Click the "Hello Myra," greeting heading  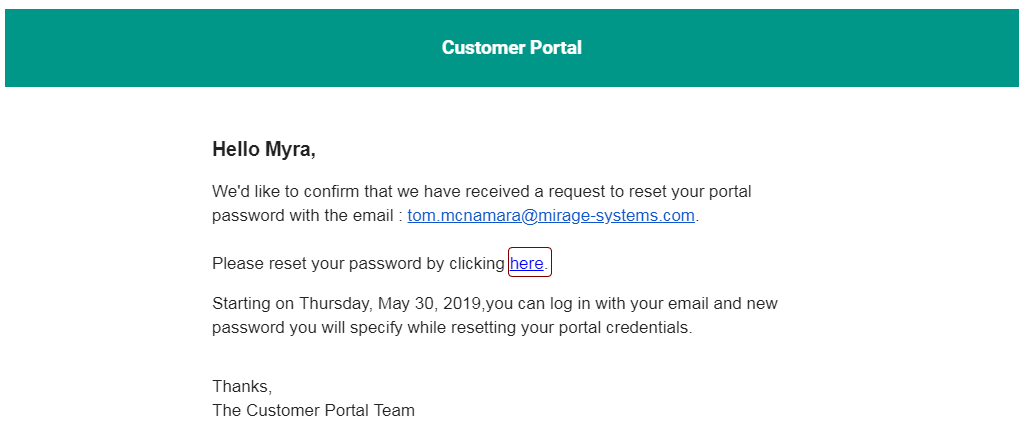pos(264,150)
